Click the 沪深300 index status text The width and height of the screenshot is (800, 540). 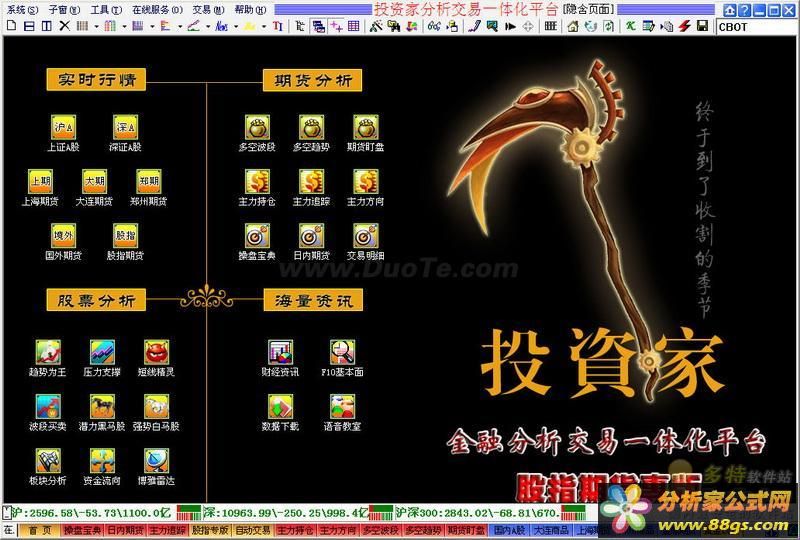[x=478, y=512]
